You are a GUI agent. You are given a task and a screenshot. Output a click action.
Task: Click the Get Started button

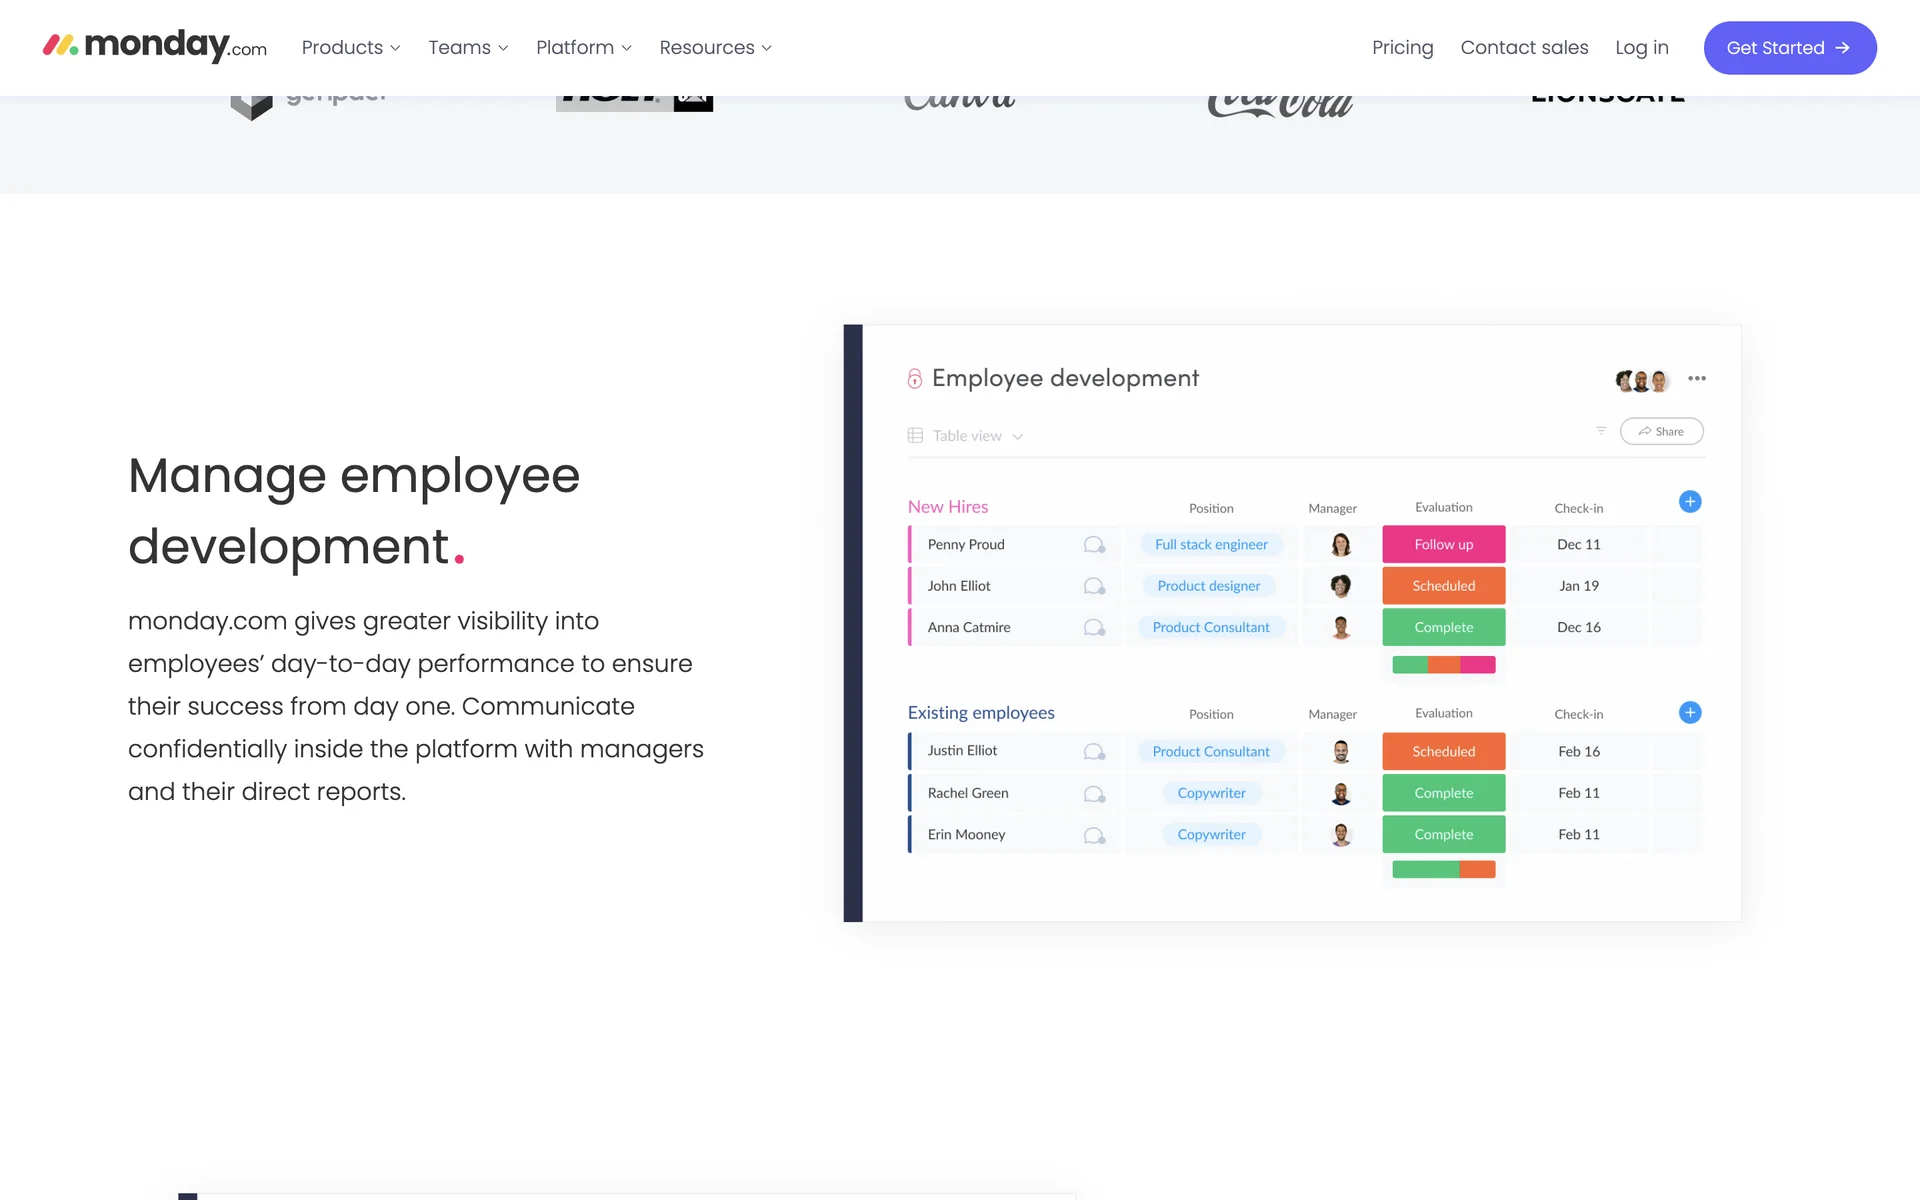click(x=1789, y=48)
